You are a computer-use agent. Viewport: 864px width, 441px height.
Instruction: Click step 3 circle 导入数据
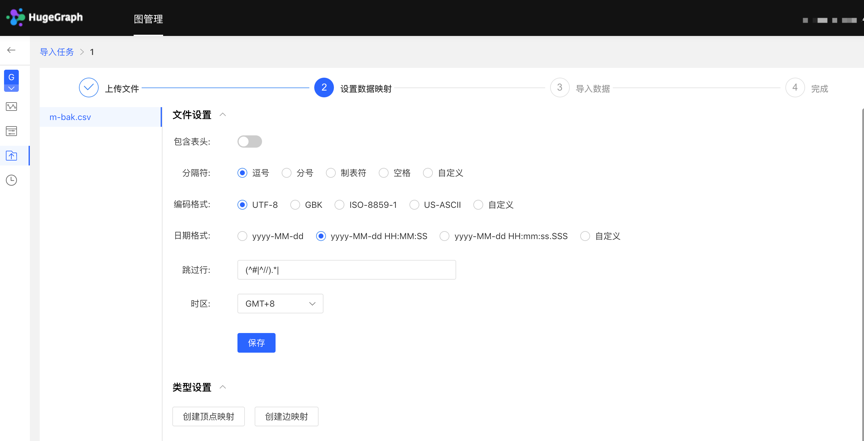(559, 87)
